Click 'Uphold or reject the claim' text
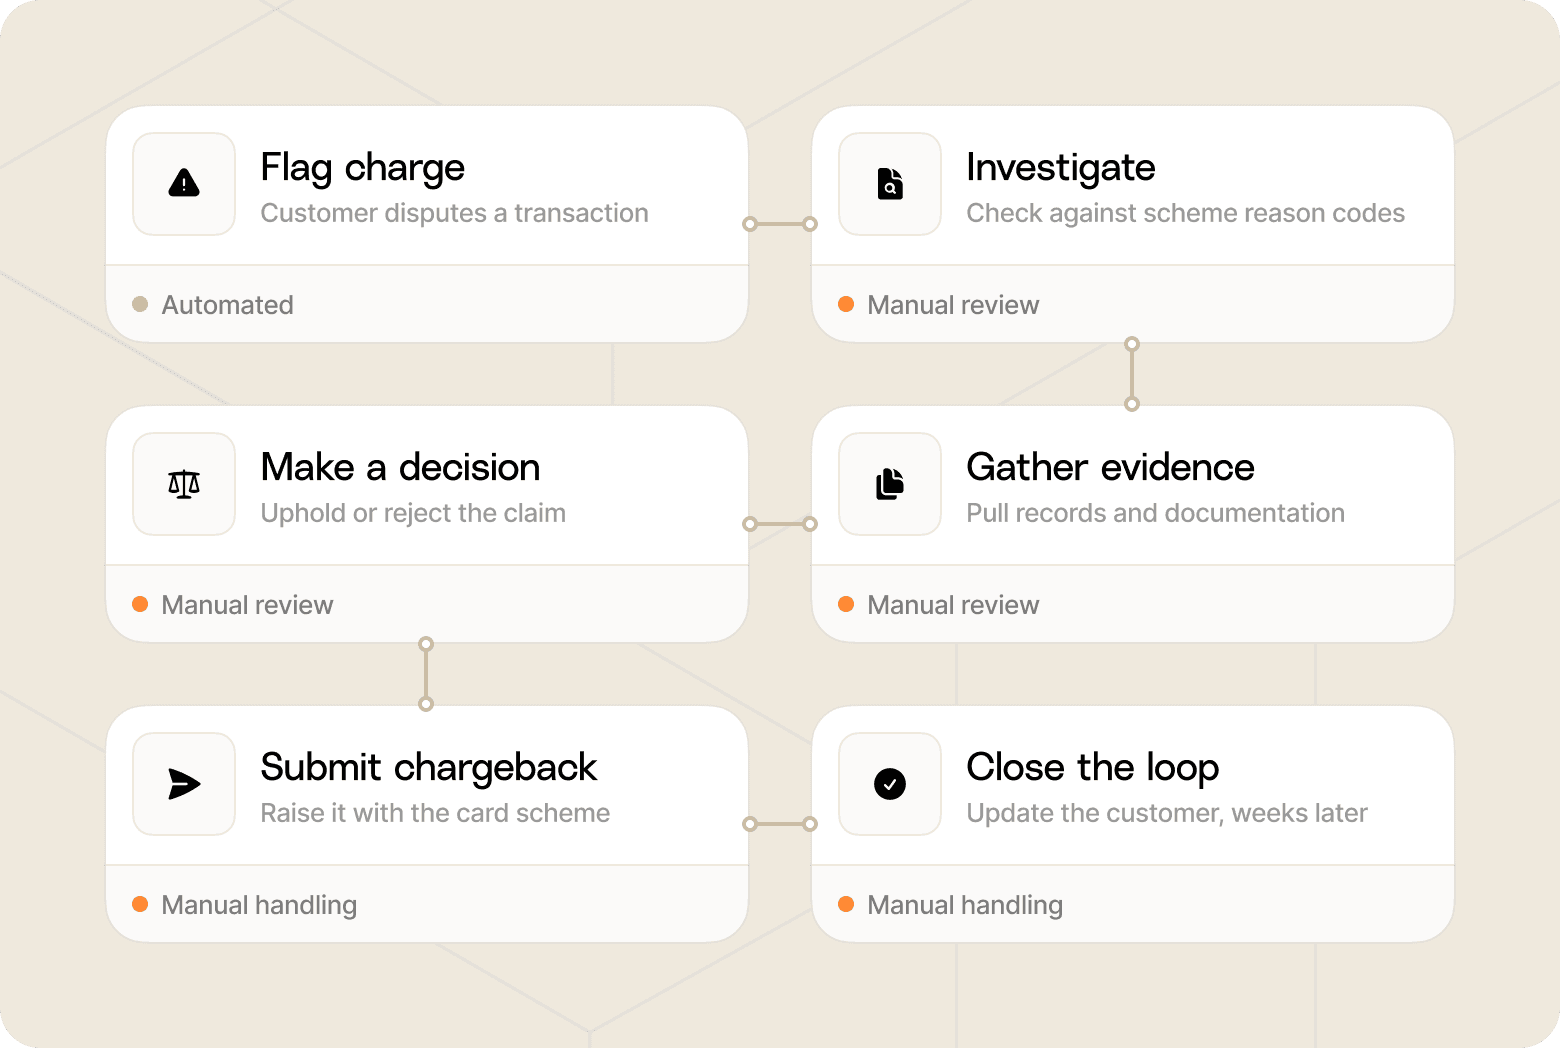The width and height of the screenshot is (1560, 1048). pos(413,513)
